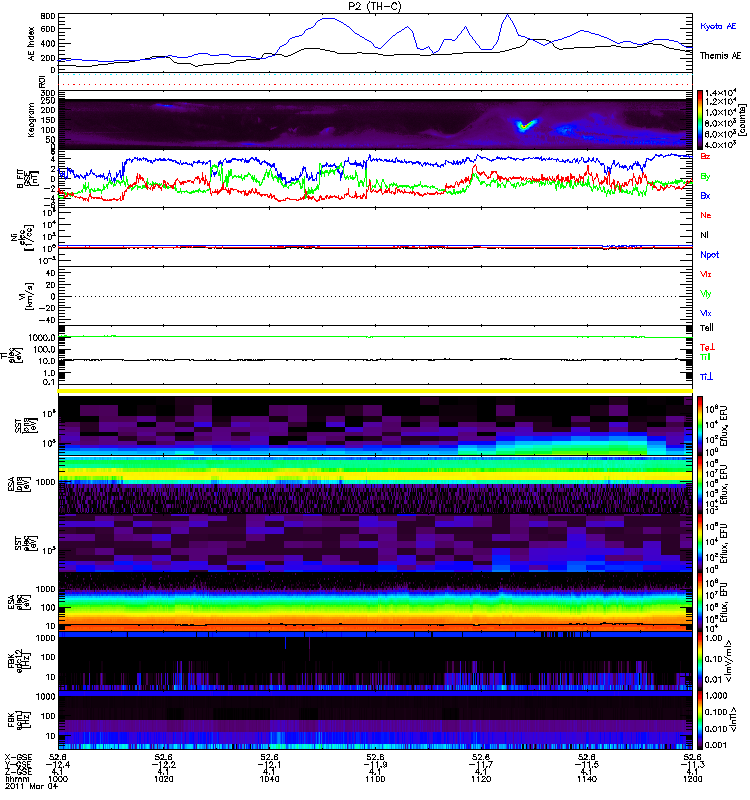Screen dimensions: 750x800
Task: Click the highest Kyoto AE peak
Action: (508, 15)
